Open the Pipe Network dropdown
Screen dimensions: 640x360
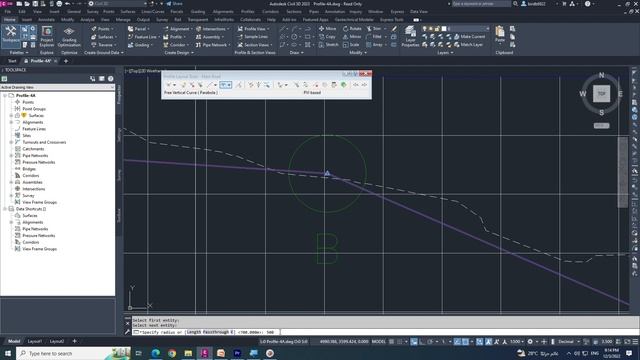(x=213, y=44)
